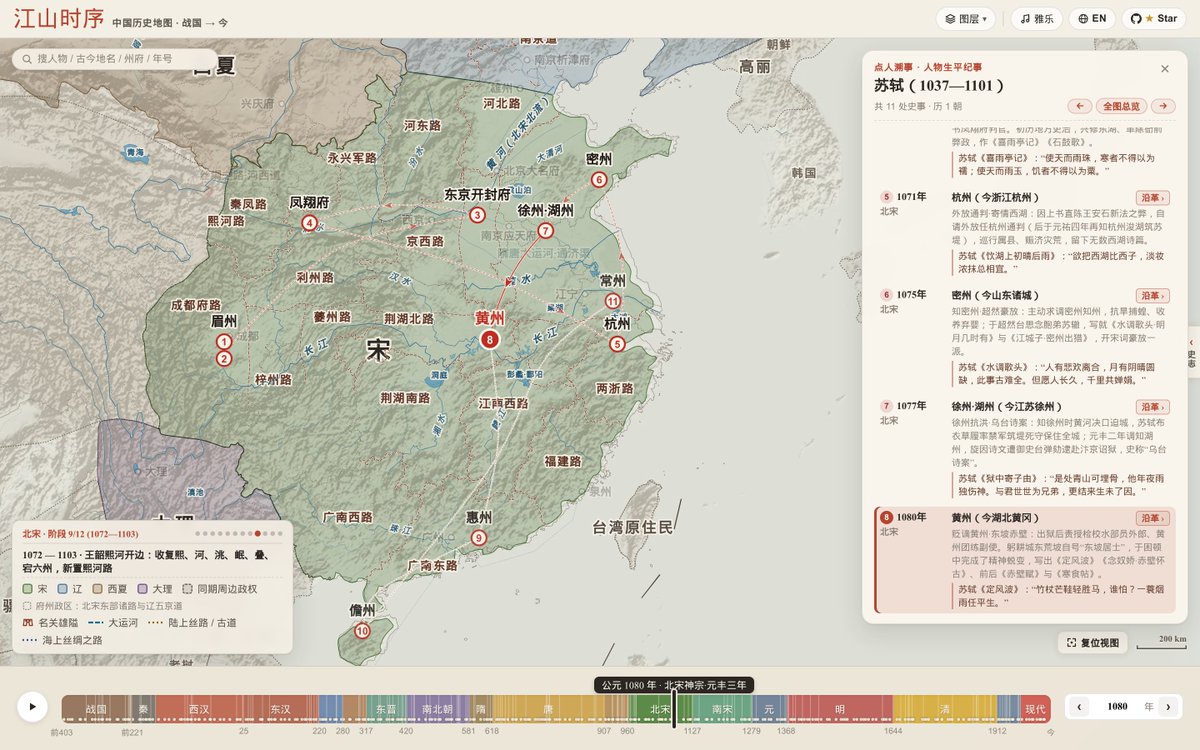This screenshot has height=750, width=1200.
Task: Click the year input showing 1080
Action: pos(1119,706)
